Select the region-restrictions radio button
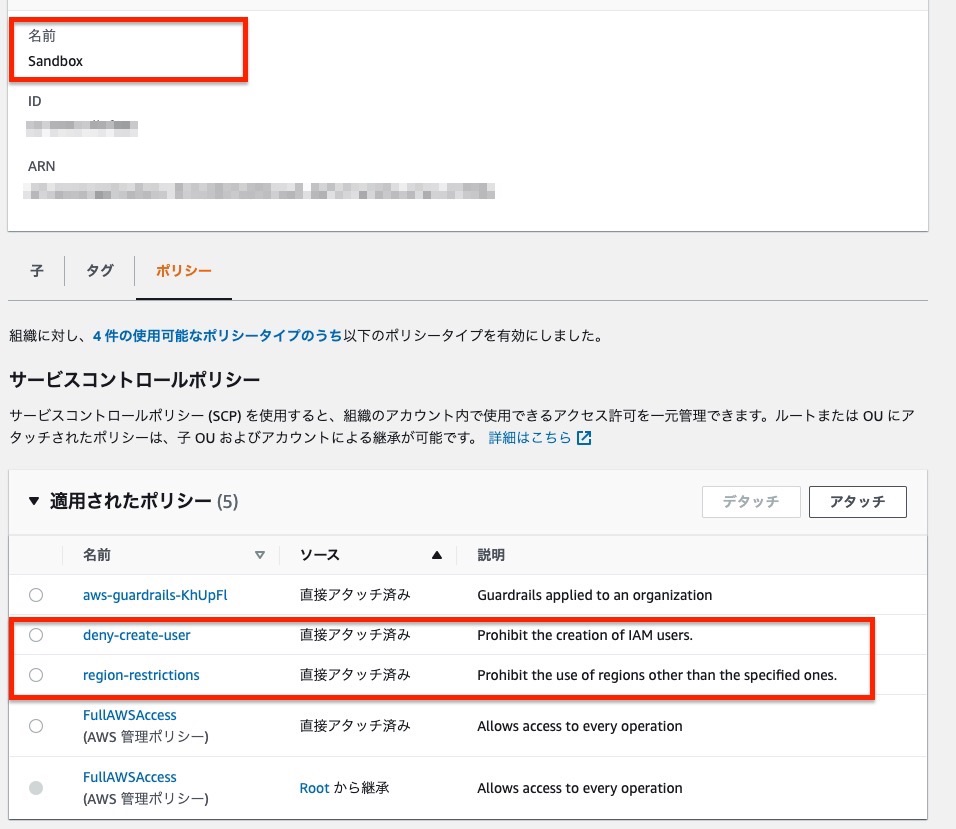Screen dimensions: 956x829 pos(36,674)
